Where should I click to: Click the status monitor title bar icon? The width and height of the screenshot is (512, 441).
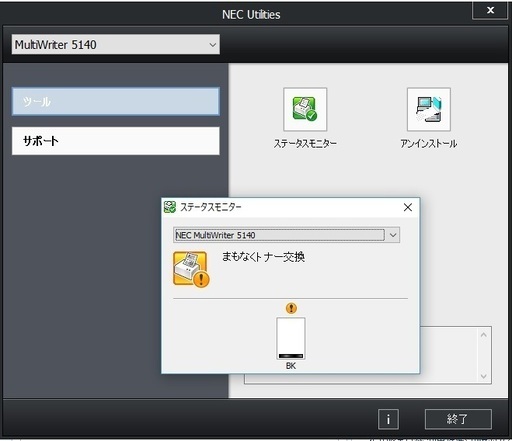click(x=170, y=207)
